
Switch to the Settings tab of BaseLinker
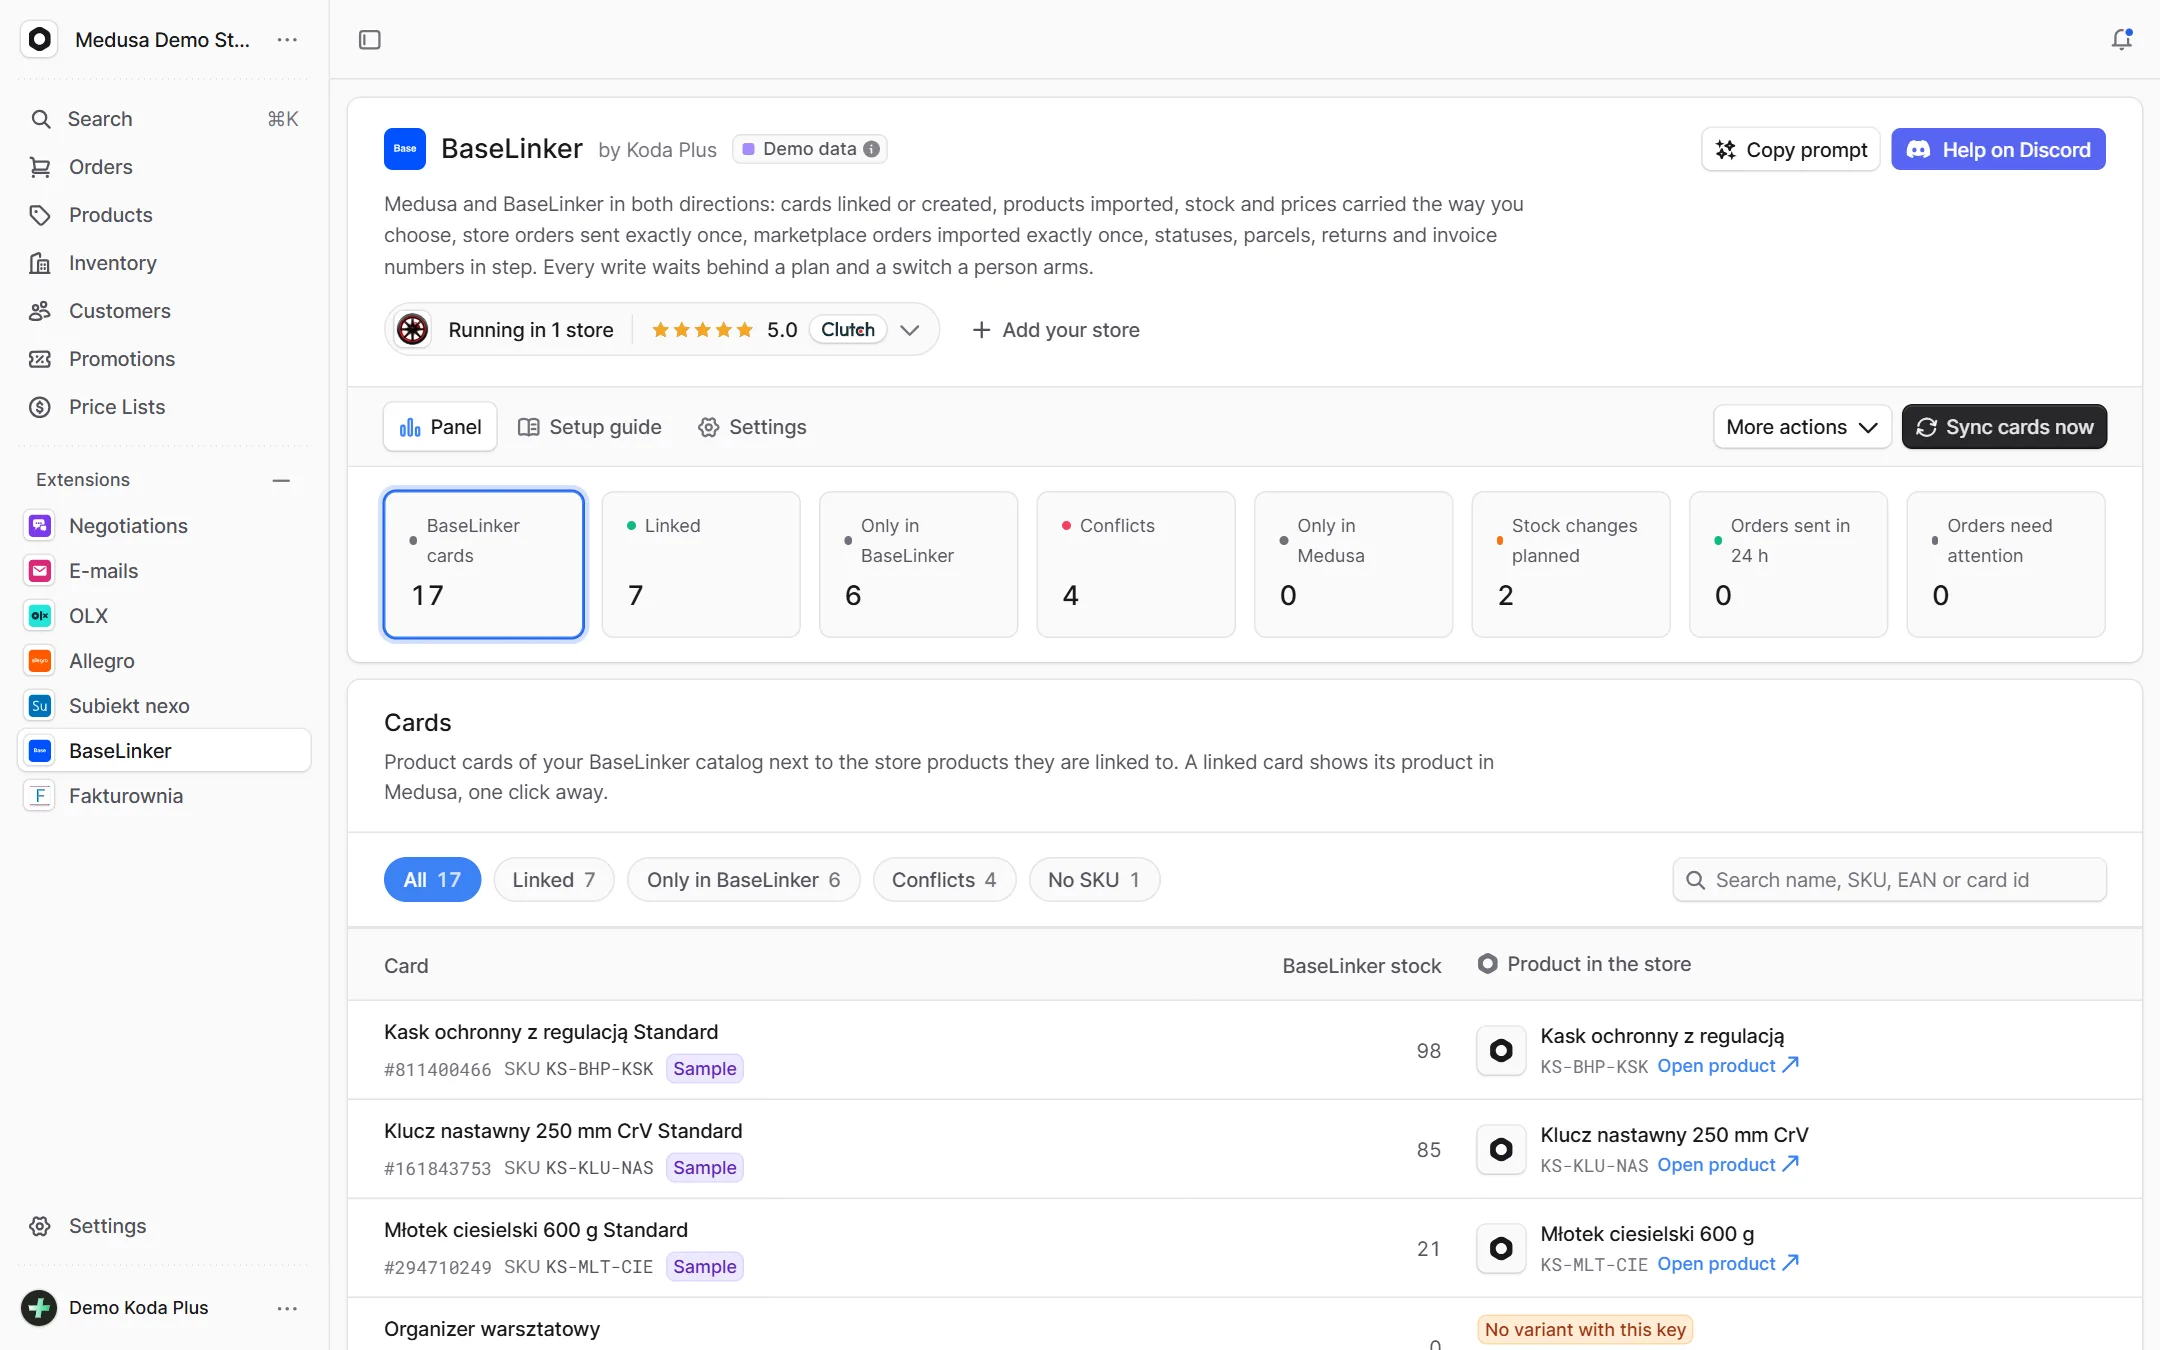[752, 427]
